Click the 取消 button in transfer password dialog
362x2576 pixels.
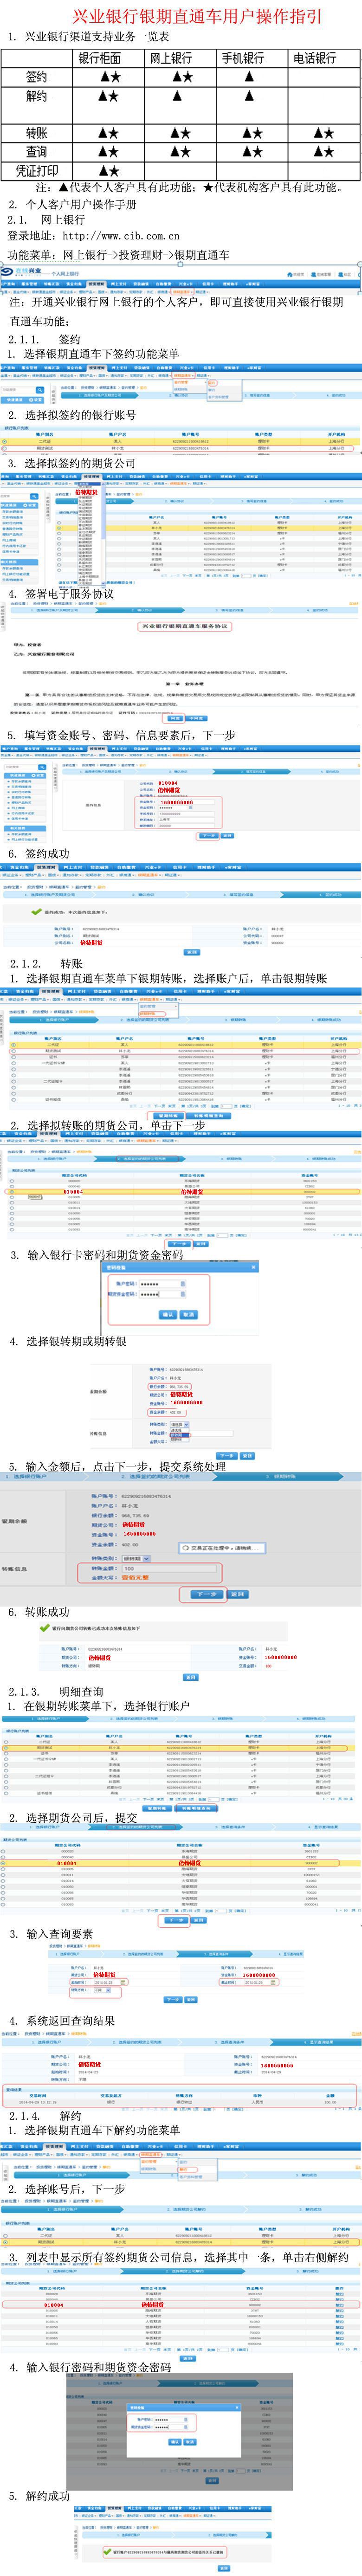pos(189,1314)
